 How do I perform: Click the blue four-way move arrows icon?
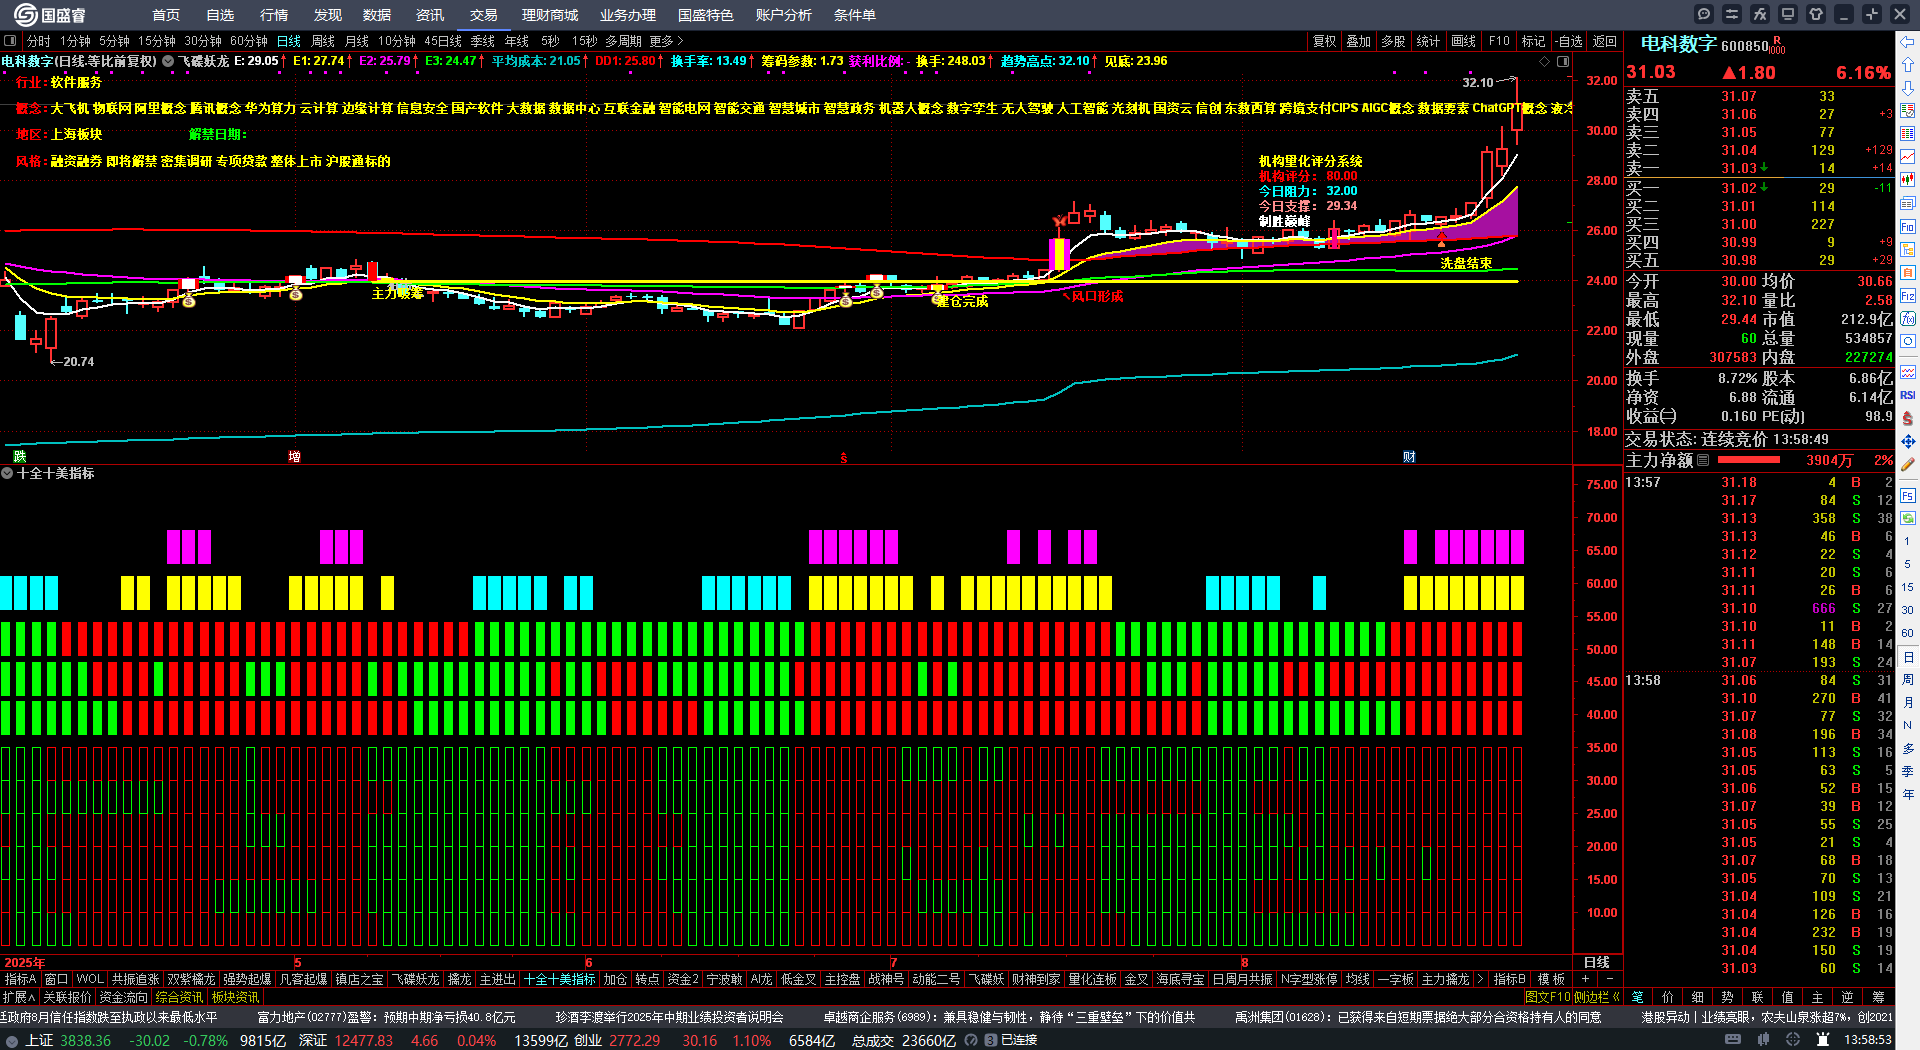point(1908,441)
